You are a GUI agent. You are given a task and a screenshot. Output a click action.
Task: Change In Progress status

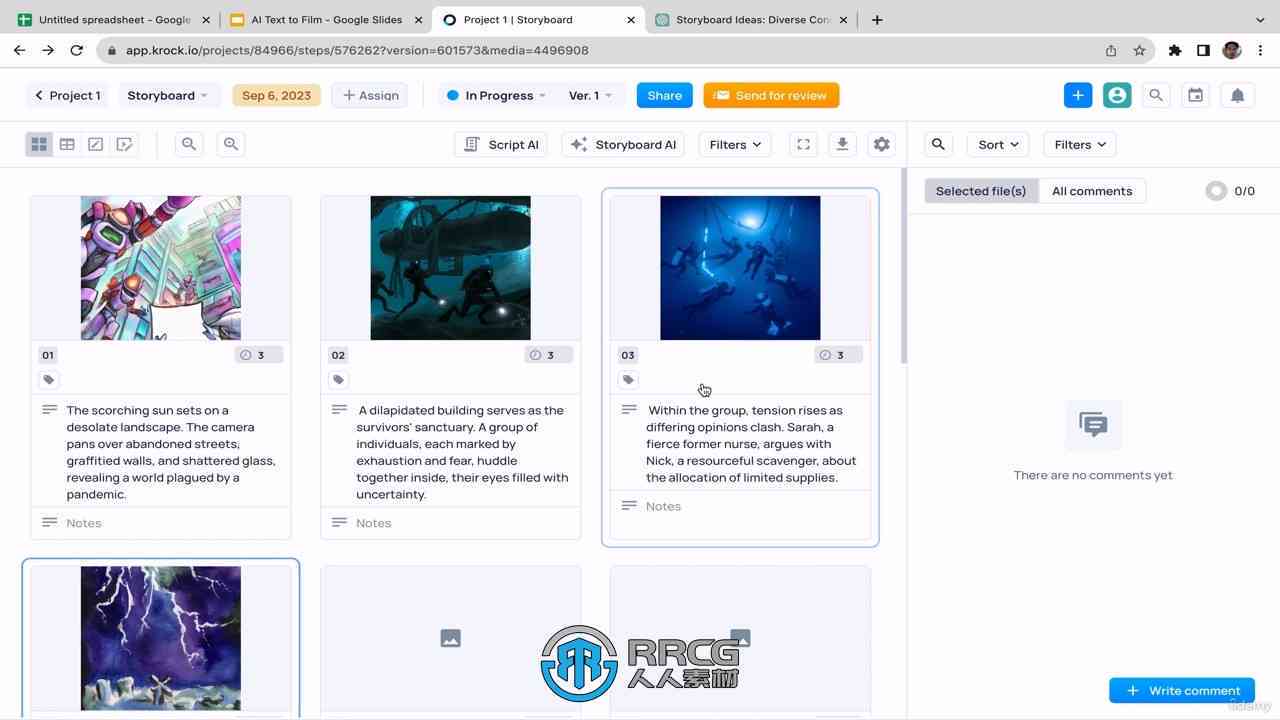497,95
